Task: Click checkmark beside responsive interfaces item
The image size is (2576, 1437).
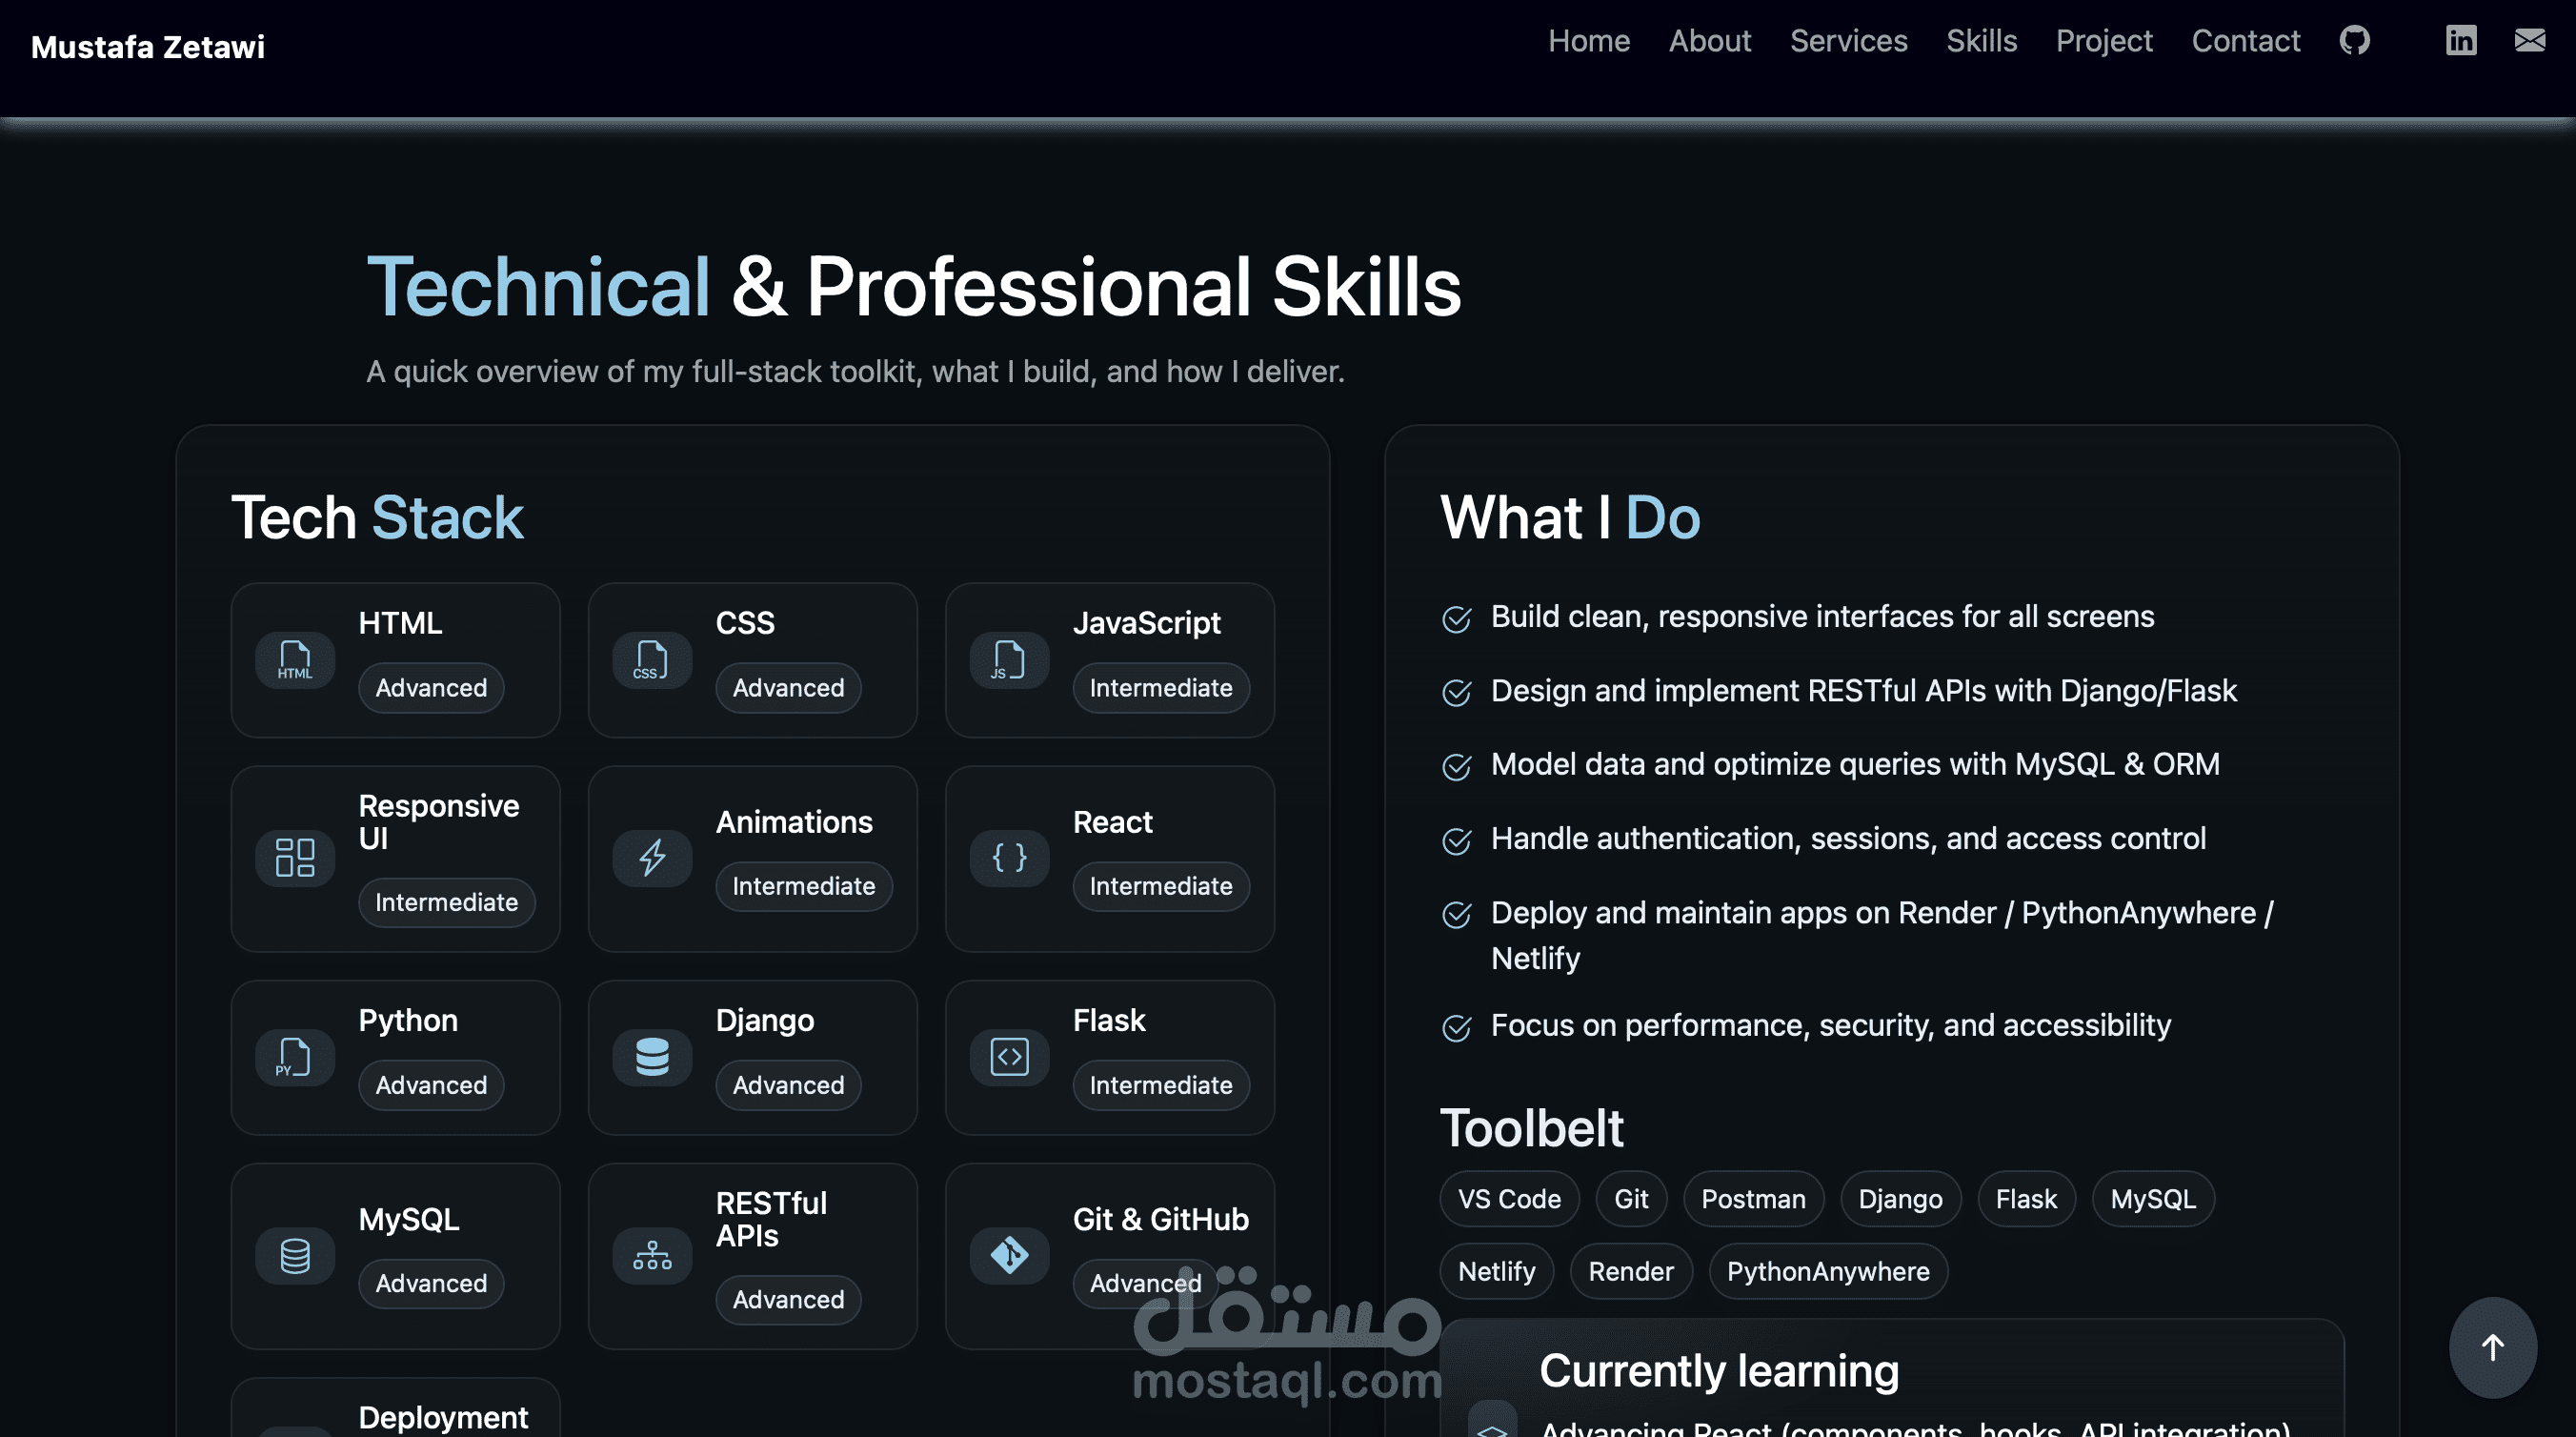Action: 1456,619
